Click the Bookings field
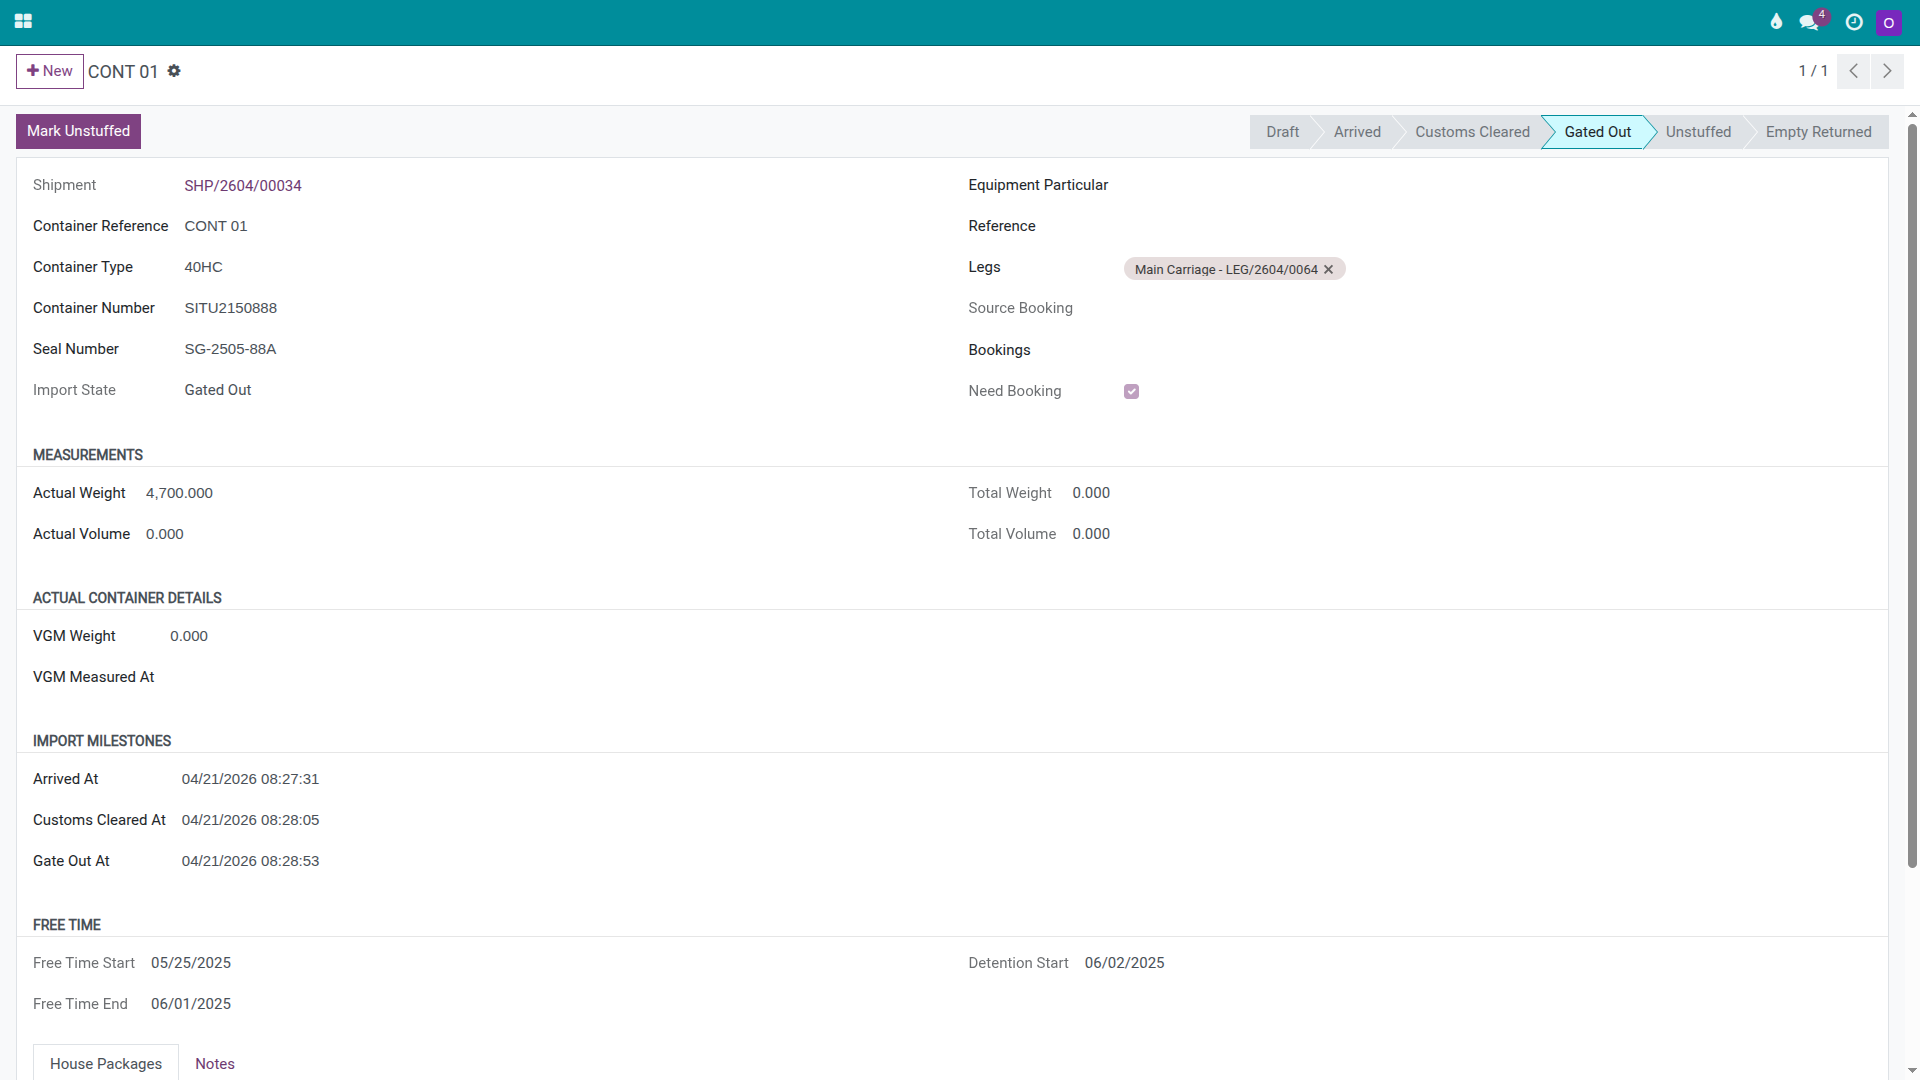 [x=1496, y=350]
